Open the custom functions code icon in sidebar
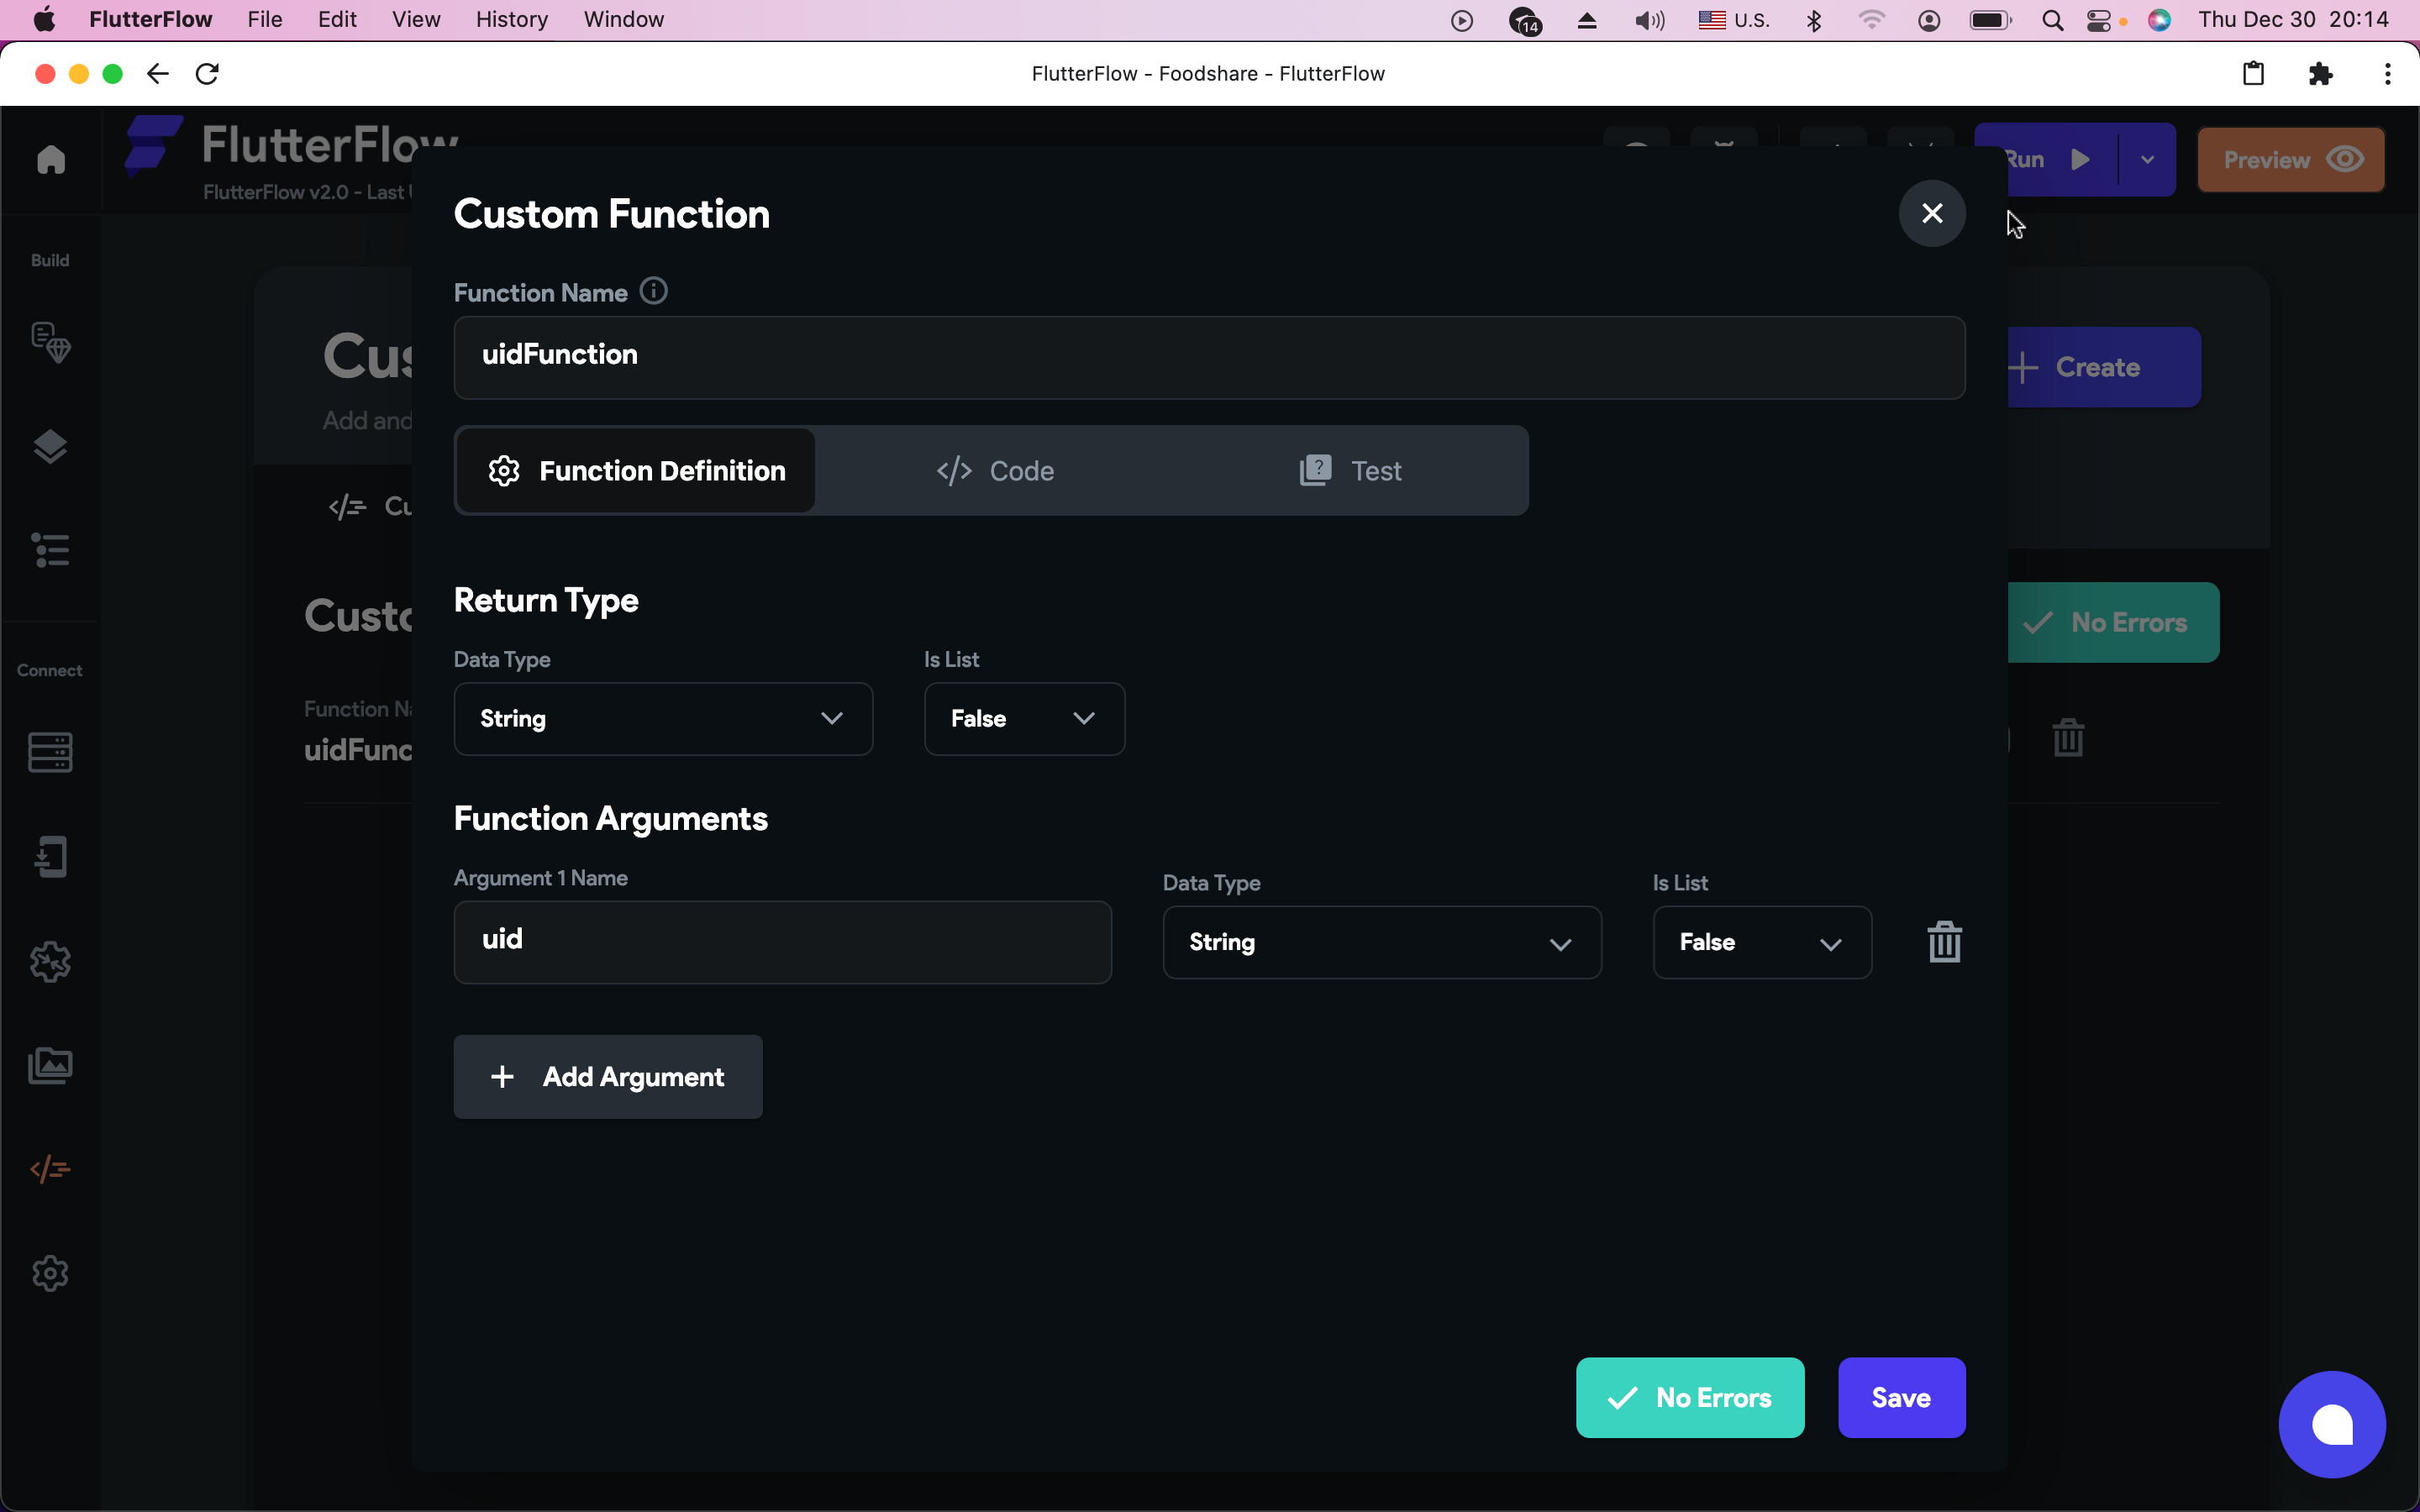The image size is (2420, 1512). pos(51,1169)
